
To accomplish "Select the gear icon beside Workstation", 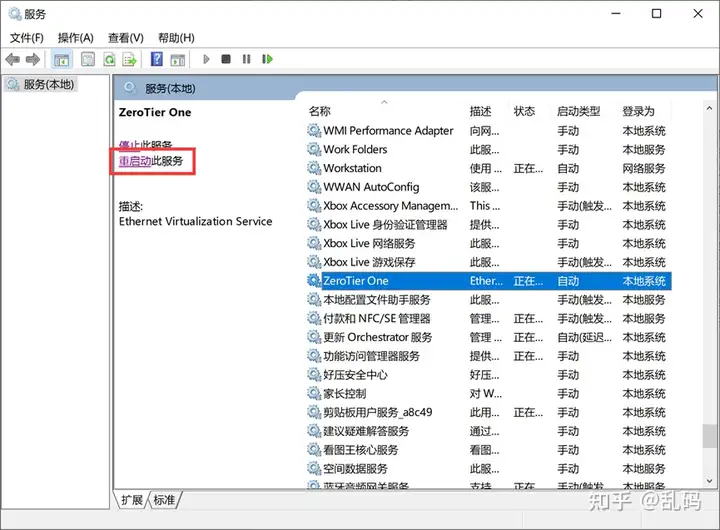I will pyautogui.click(x=314, y=168).
